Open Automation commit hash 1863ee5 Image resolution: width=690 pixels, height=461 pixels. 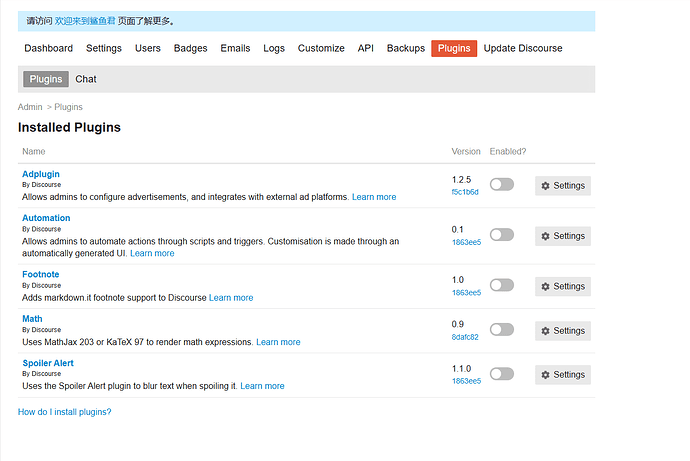(466, 242)
